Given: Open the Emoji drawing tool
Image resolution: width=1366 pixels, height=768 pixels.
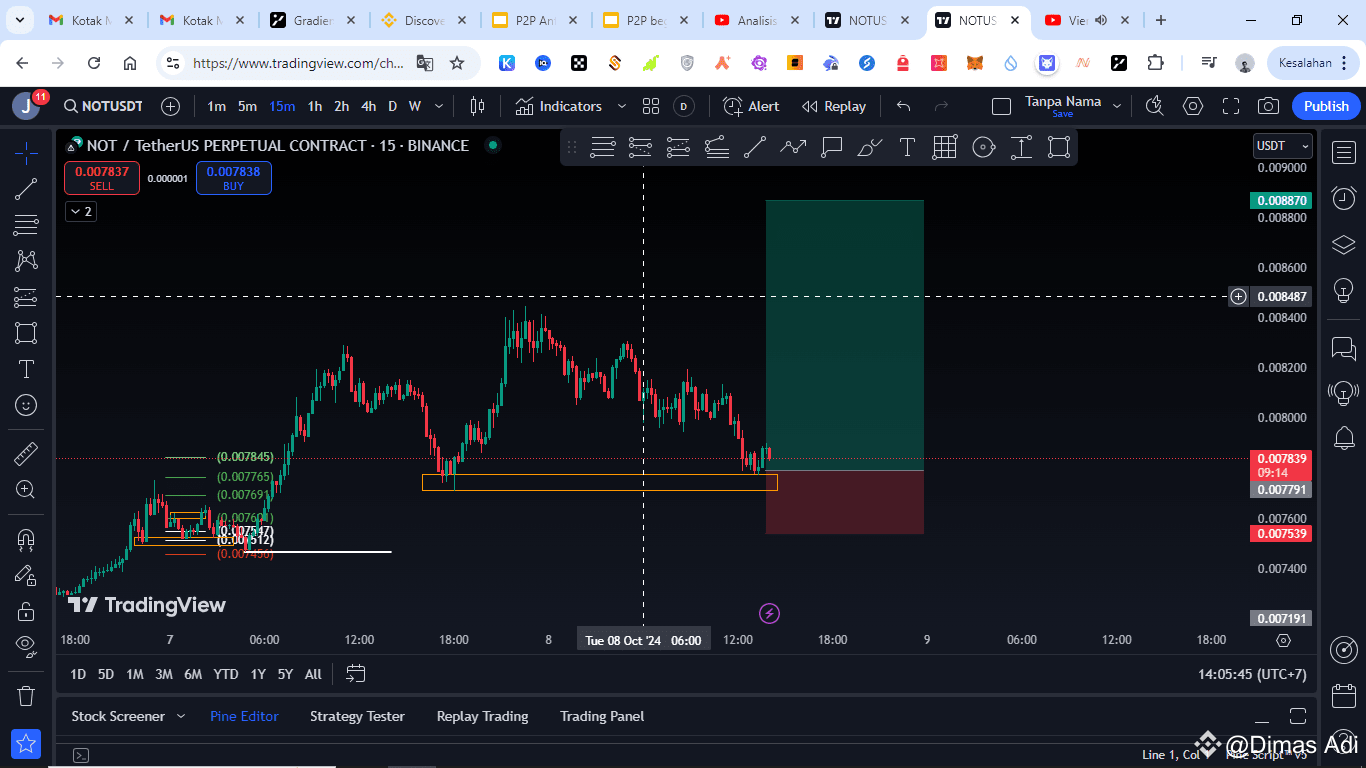Looking at the screenshot, I should pos(26,405).
